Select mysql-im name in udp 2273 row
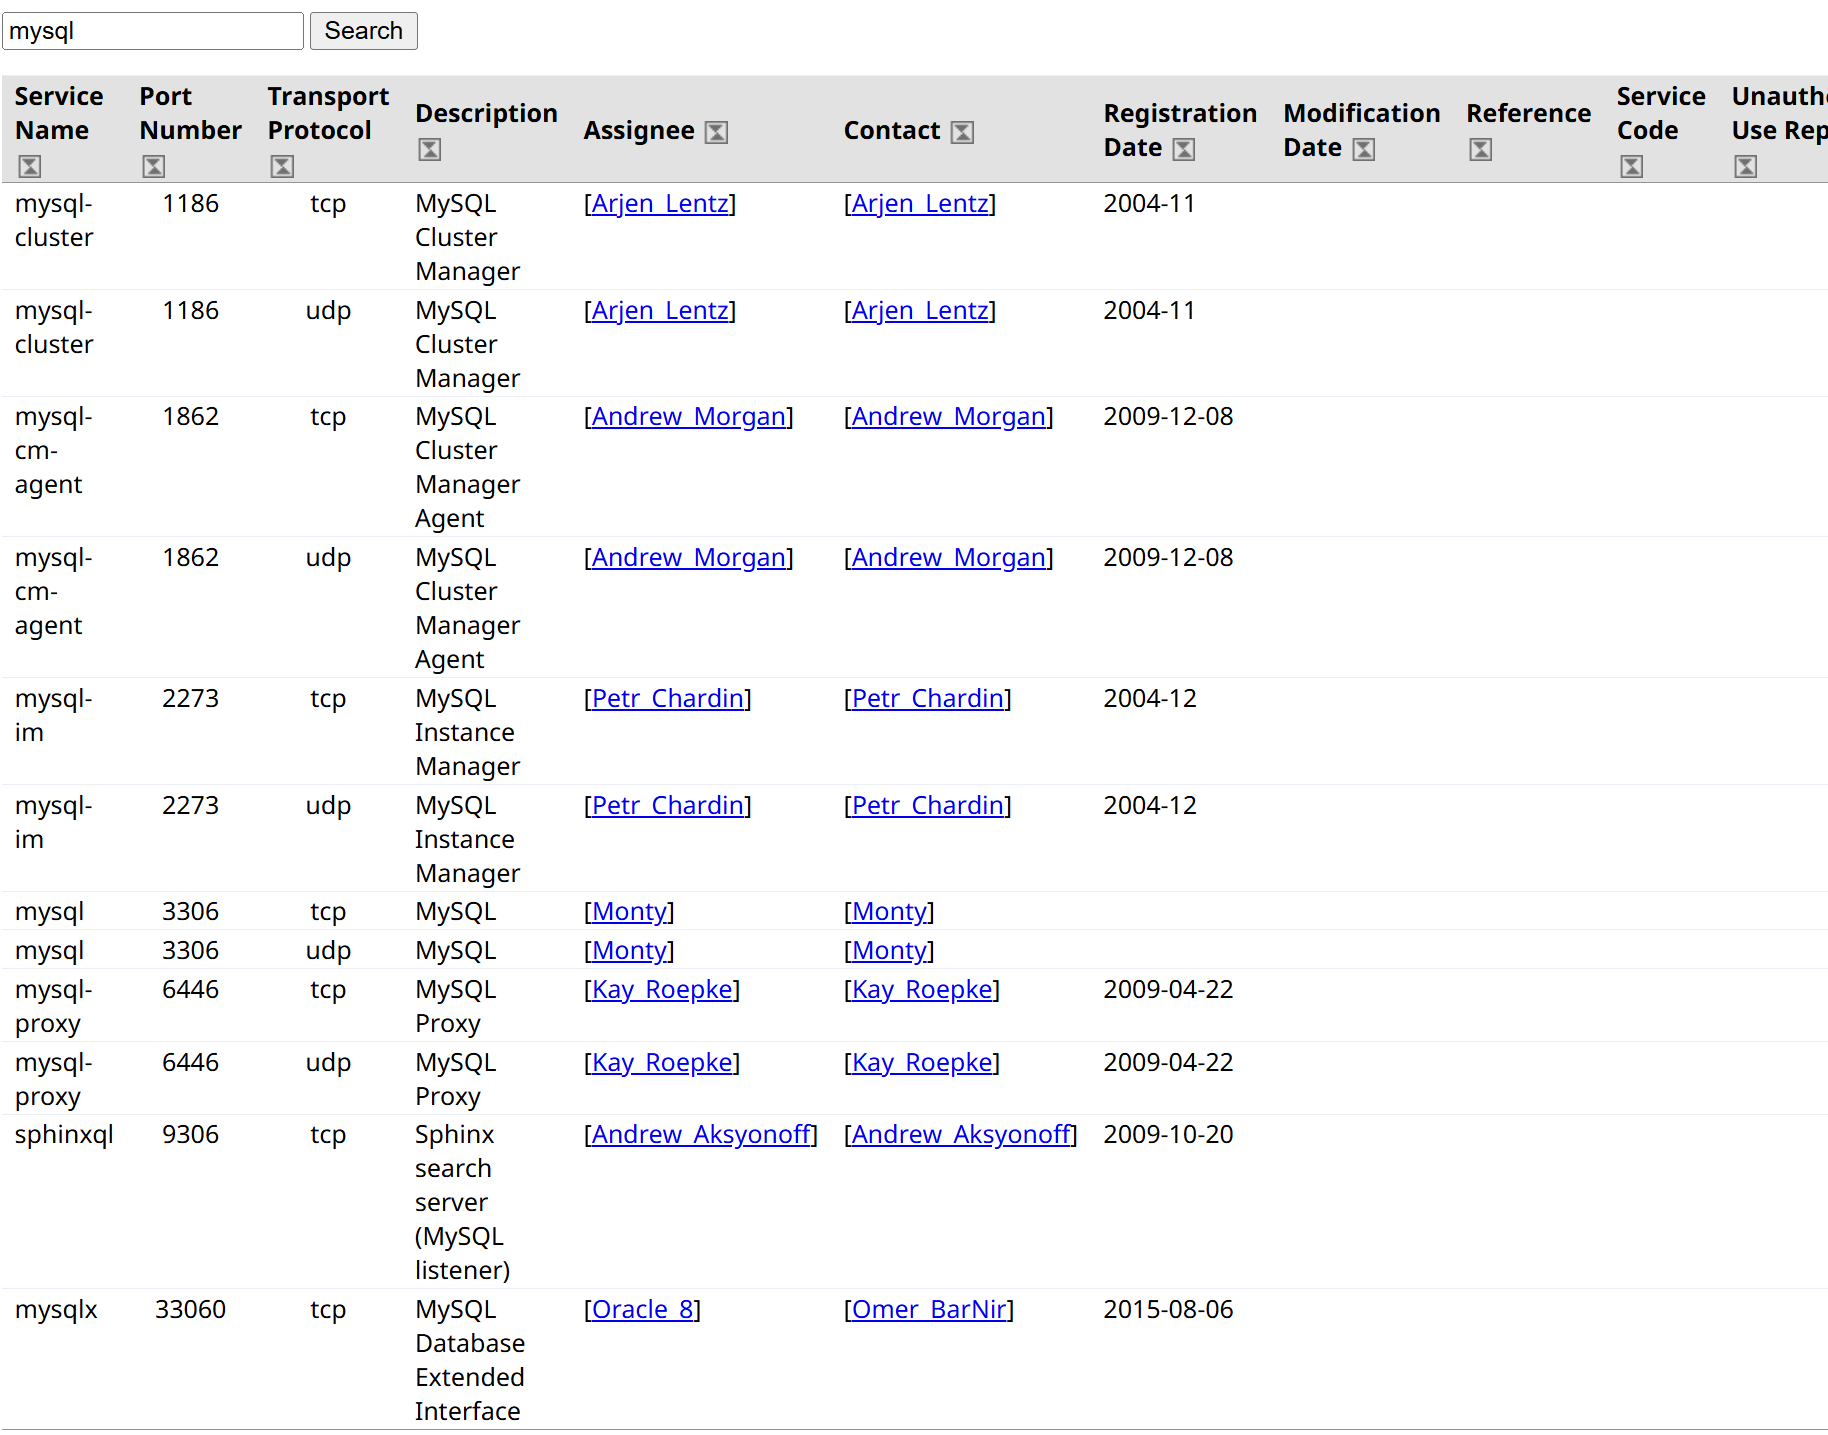Viewport: 1828px width, 1435px height. [53, 823]
